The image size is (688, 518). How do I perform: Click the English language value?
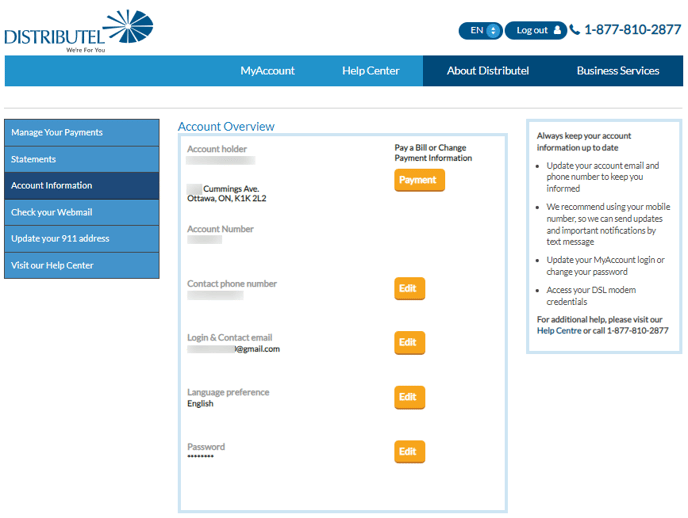point(200,404)
